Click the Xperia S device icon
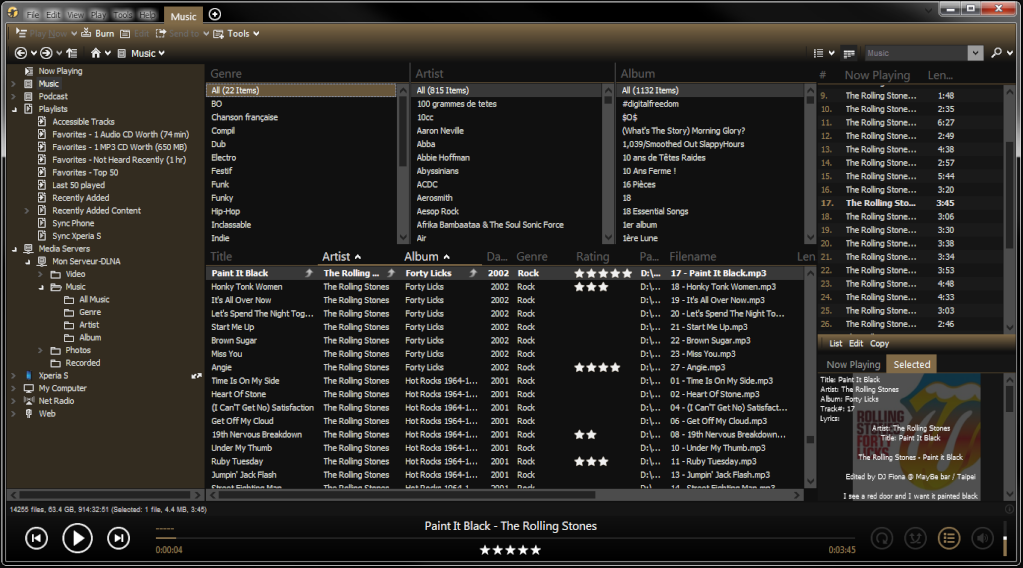This screenshot has width=1023, height=568. (x=28, y=375)
